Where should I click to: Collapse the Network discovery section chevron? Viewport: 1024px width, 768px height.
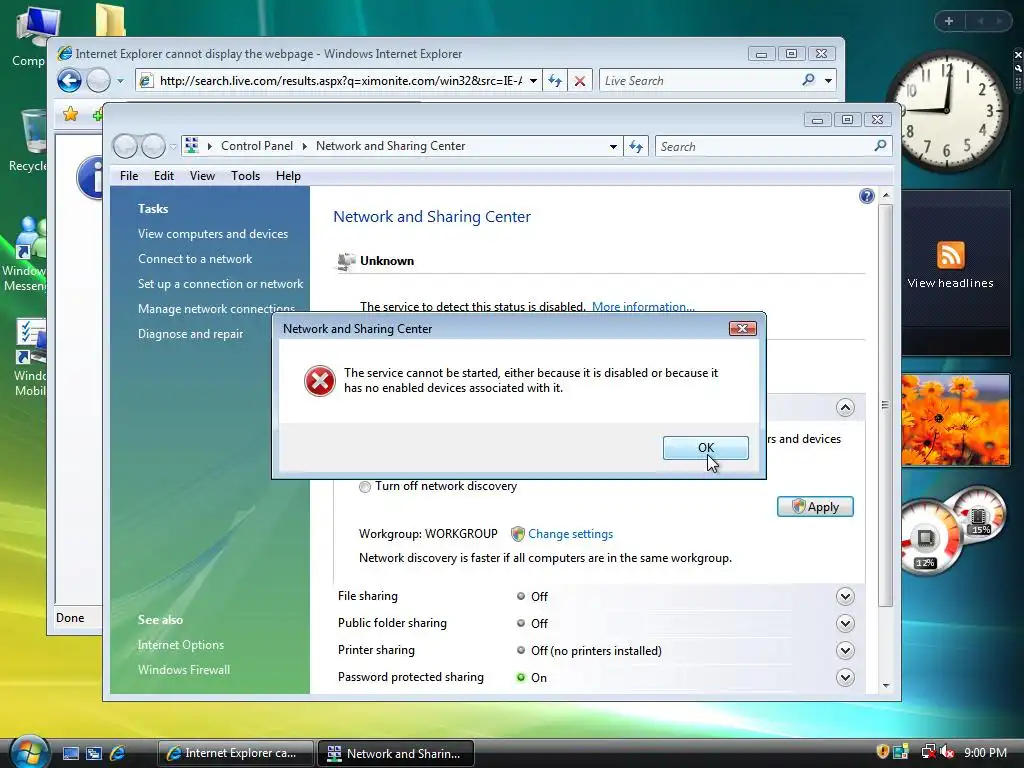coord(845,408)
